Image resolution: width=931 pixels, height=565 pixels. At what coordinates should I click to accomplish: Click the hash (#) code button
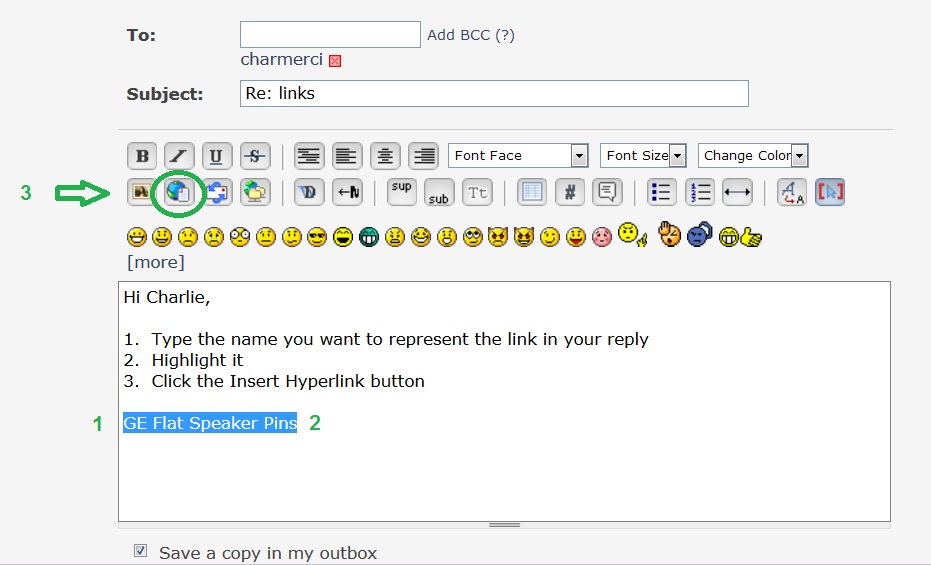point(569,192)
